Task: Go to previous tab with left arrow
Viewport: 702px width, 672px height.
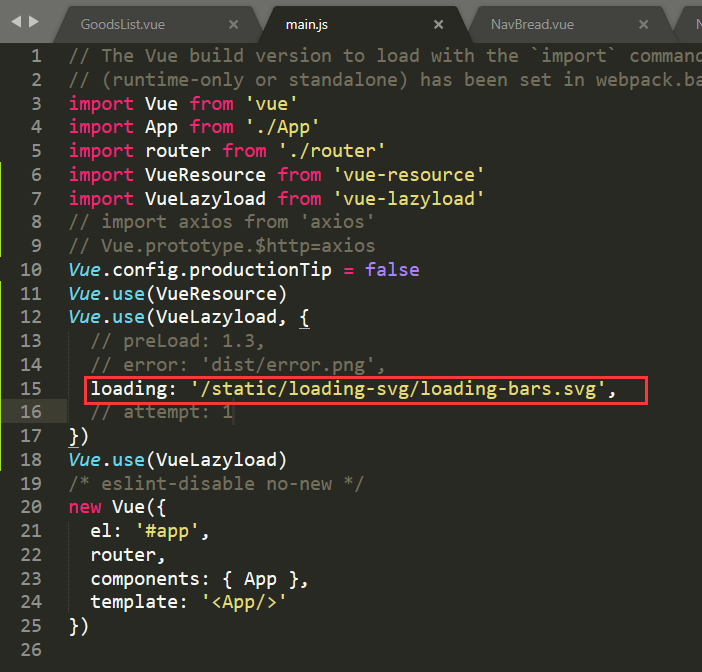Action: tap(16, 21)
